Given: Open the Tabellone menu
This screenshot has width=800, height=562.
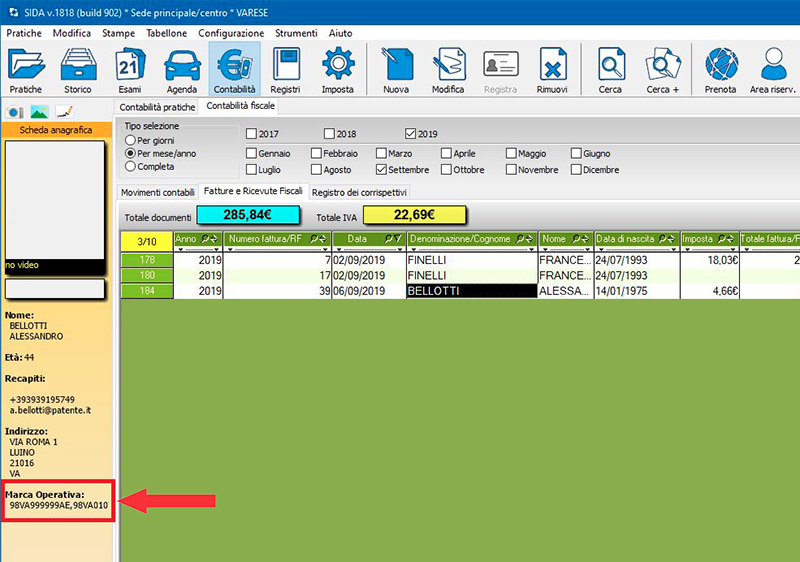Looking at the screenshot, I should [166, 33].
